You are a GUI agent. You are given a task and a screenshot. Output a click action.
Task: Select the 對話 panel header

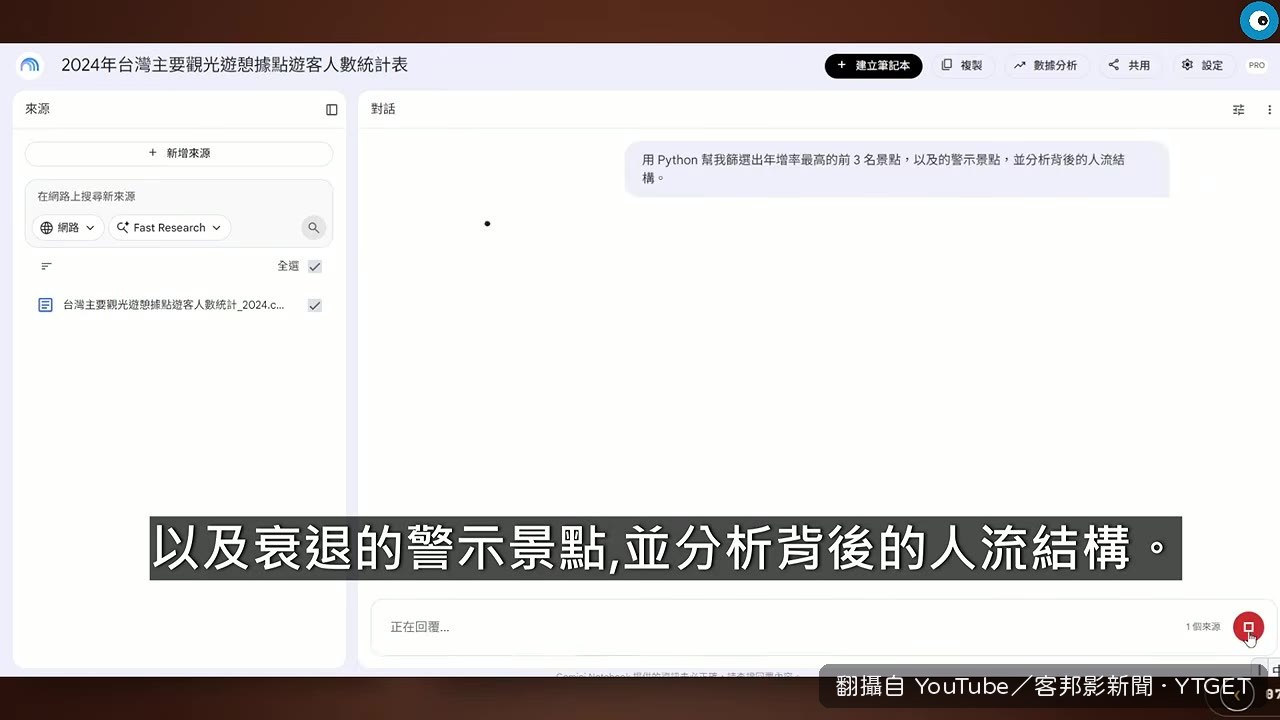click(383, 109)
